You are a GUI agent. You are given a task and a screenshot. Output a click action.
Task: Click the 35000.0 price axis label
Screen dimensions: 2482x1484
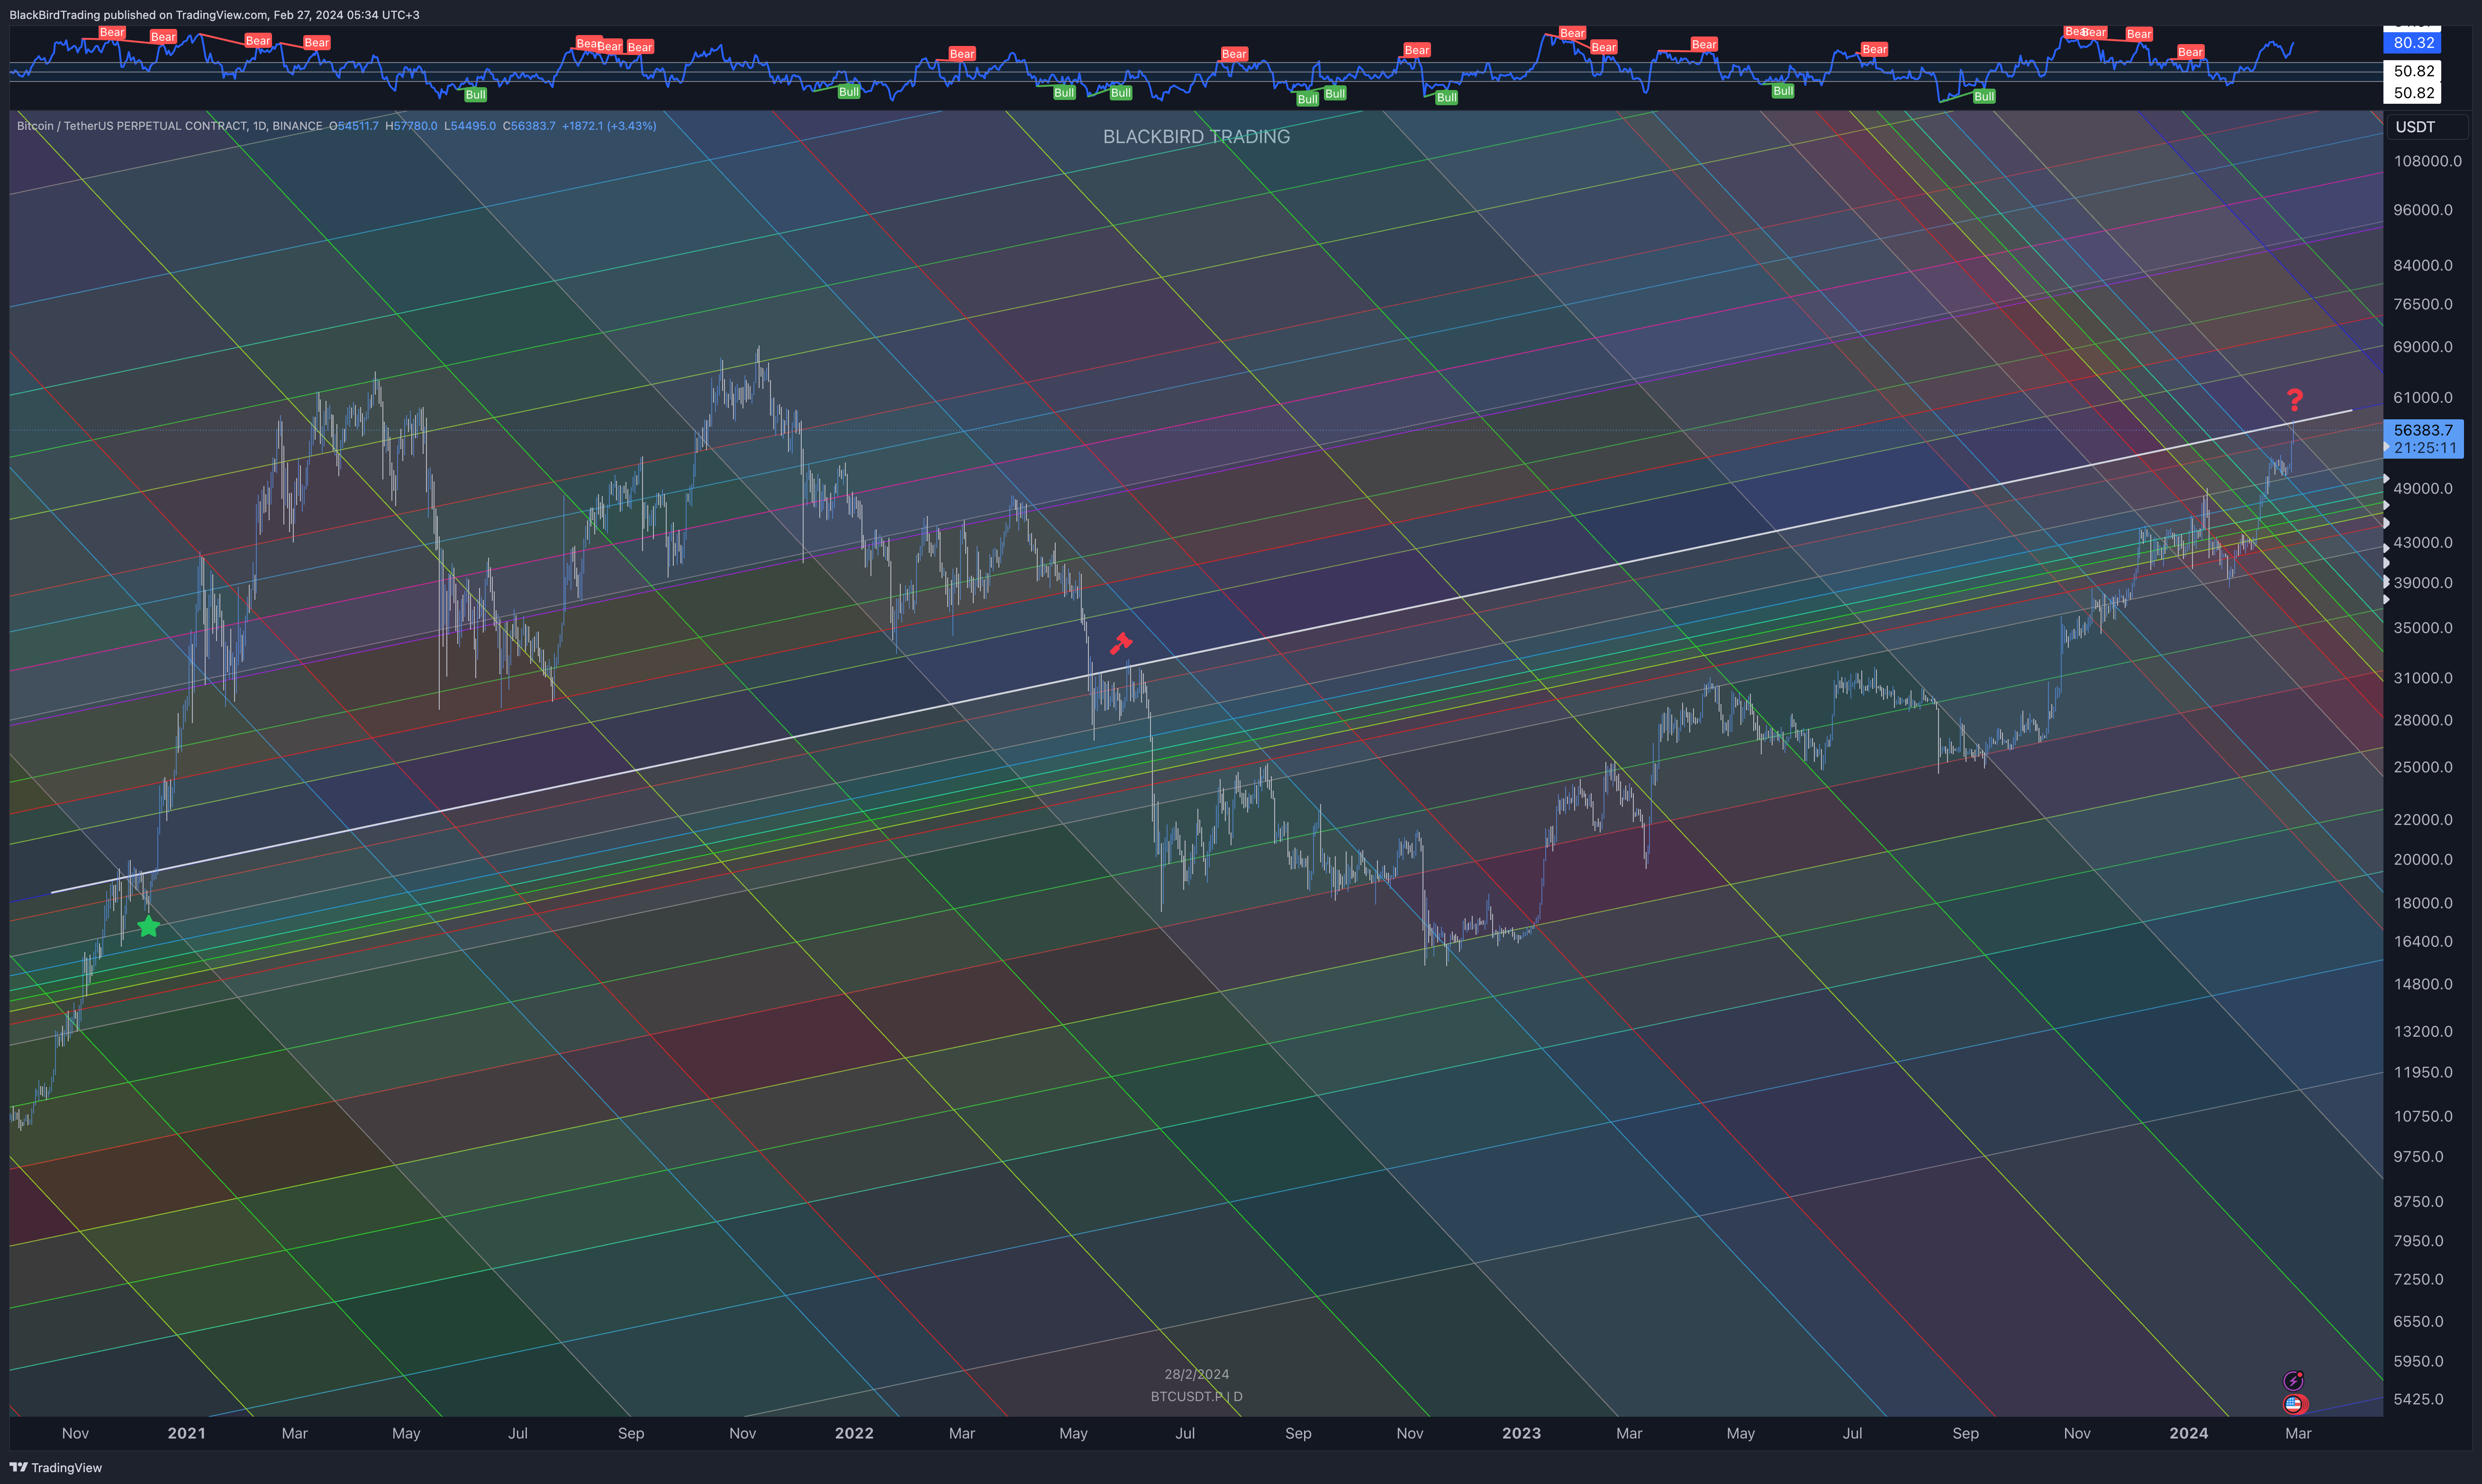point(2423,628)
